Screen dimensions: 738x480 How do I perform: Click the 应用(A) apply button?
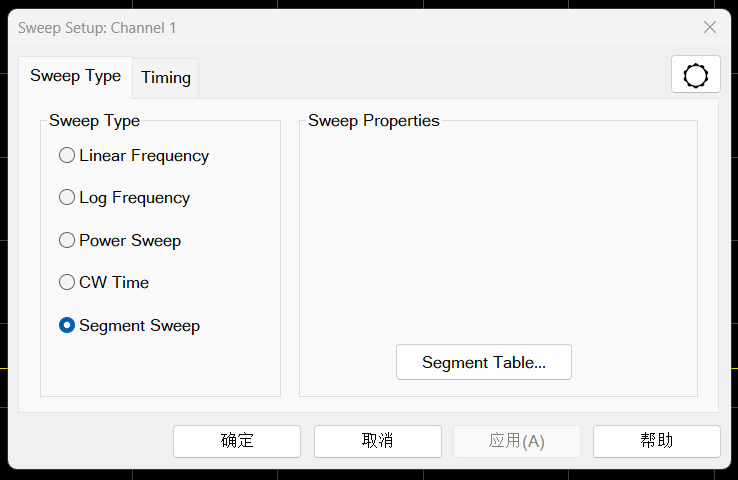pyautogui.click(x=517, y=441)
